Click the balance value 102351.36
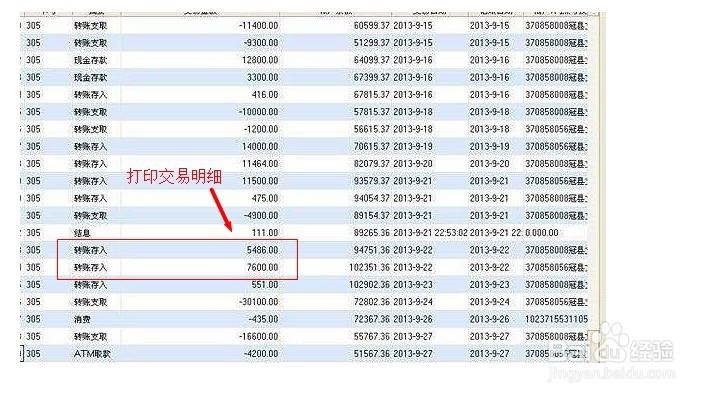This screenshot has height=398, width=714. pyautogui.click(x=369, y=268)
